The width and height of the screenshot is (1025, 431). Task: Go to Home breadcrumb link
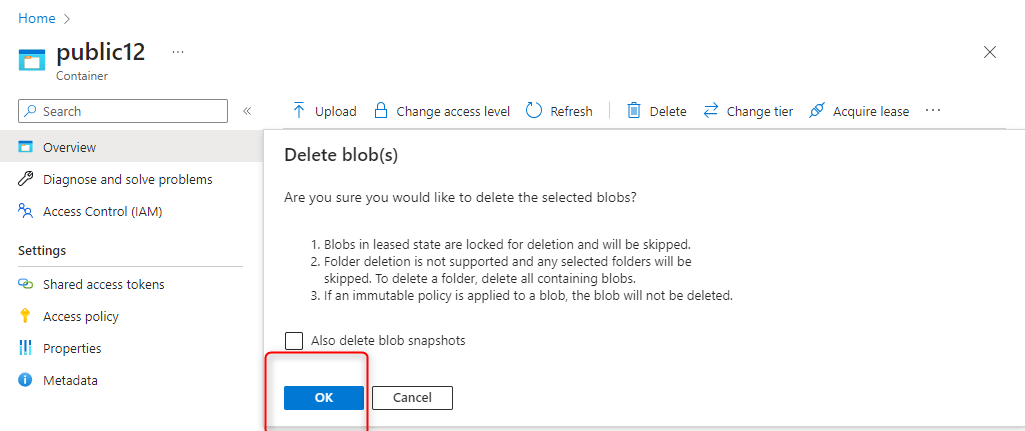tap(37, 18)
